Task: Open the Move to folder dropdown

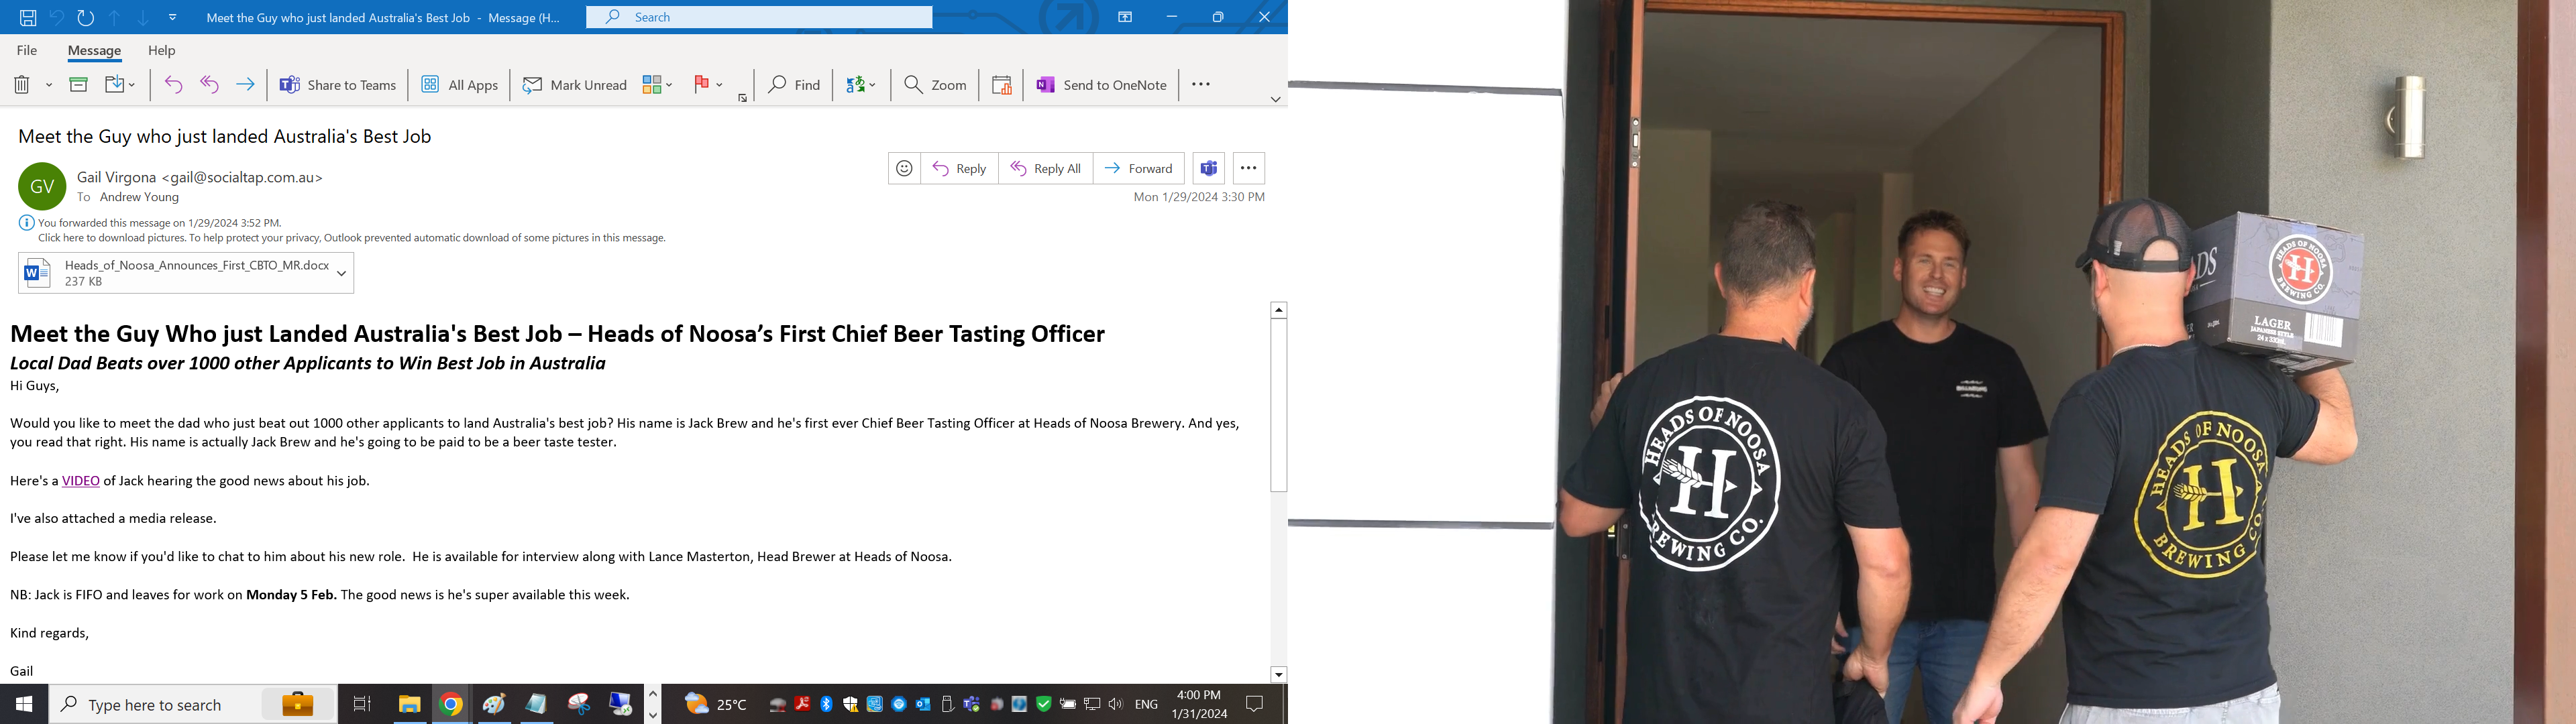Action: (119, 85)
